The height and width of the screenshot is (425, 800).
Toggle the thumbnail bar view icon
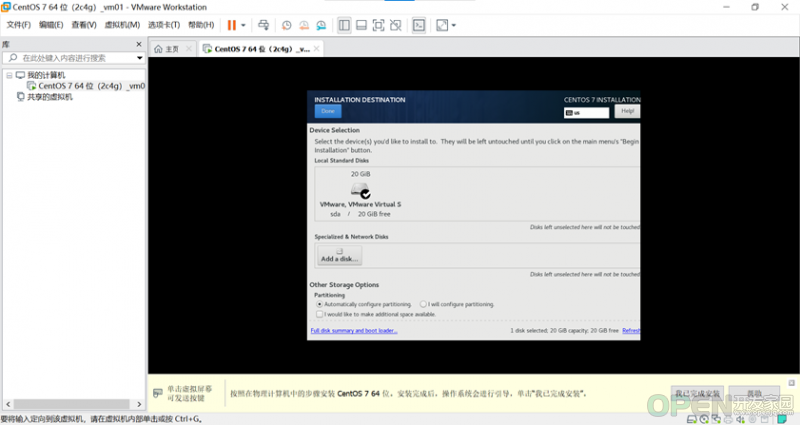click(361, 25)
